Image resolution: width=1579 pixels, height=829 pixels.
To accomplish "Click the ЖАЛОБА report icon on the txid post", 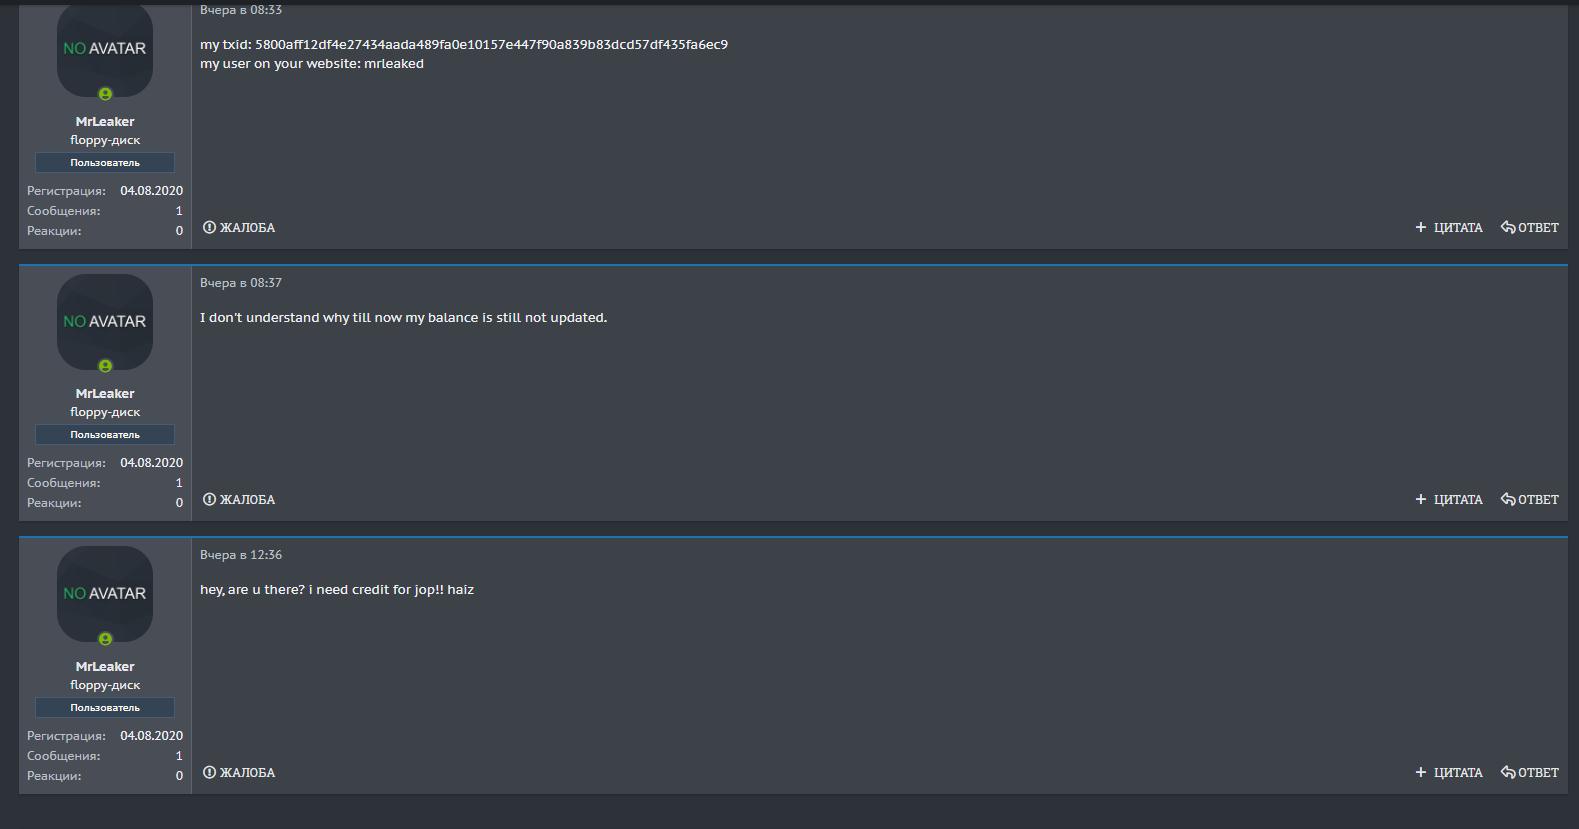I will click(210, 228).
